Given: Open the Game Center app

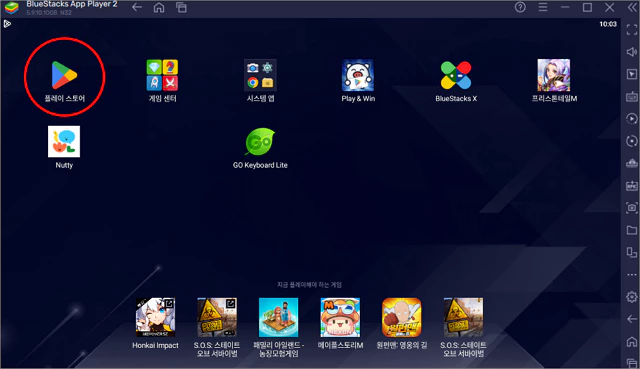Looking at the screenshot, I should (x=162, y=75).
